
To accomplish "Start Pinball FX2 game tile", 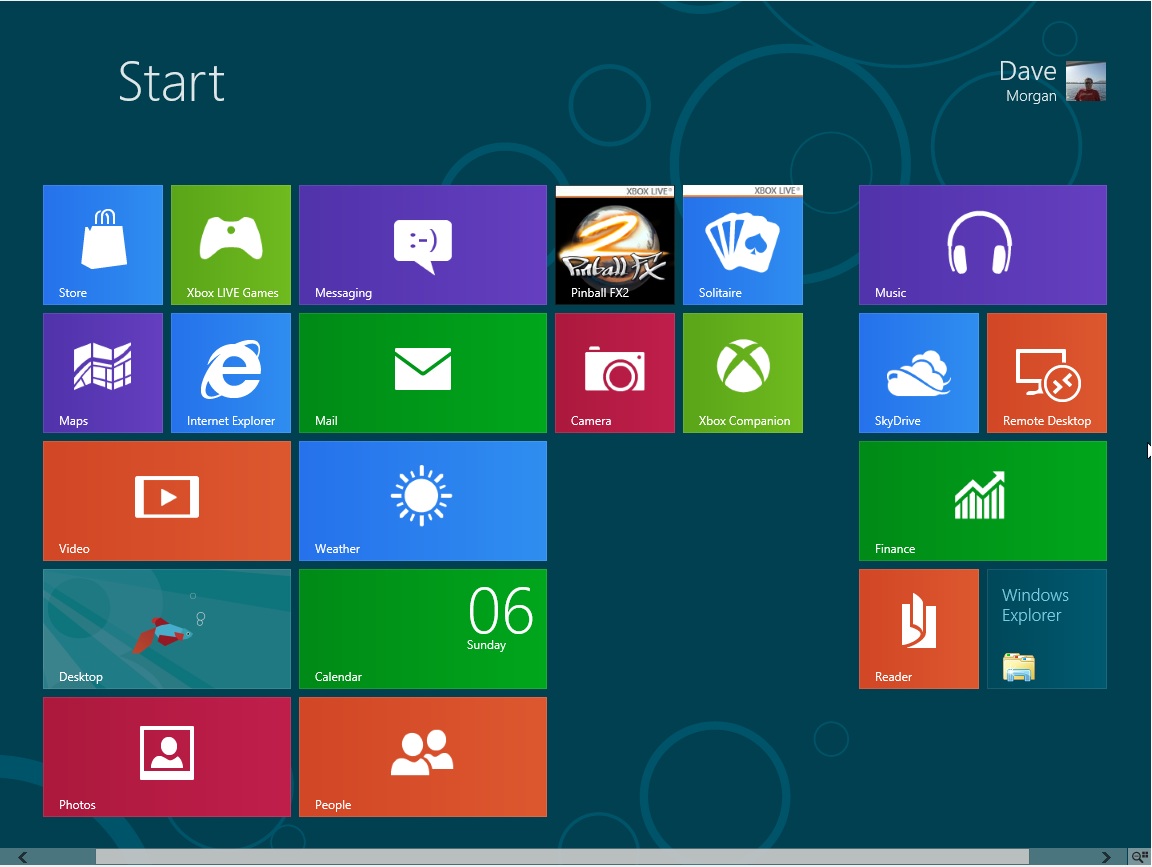I will pyautogui.click(x=615, y=245).
